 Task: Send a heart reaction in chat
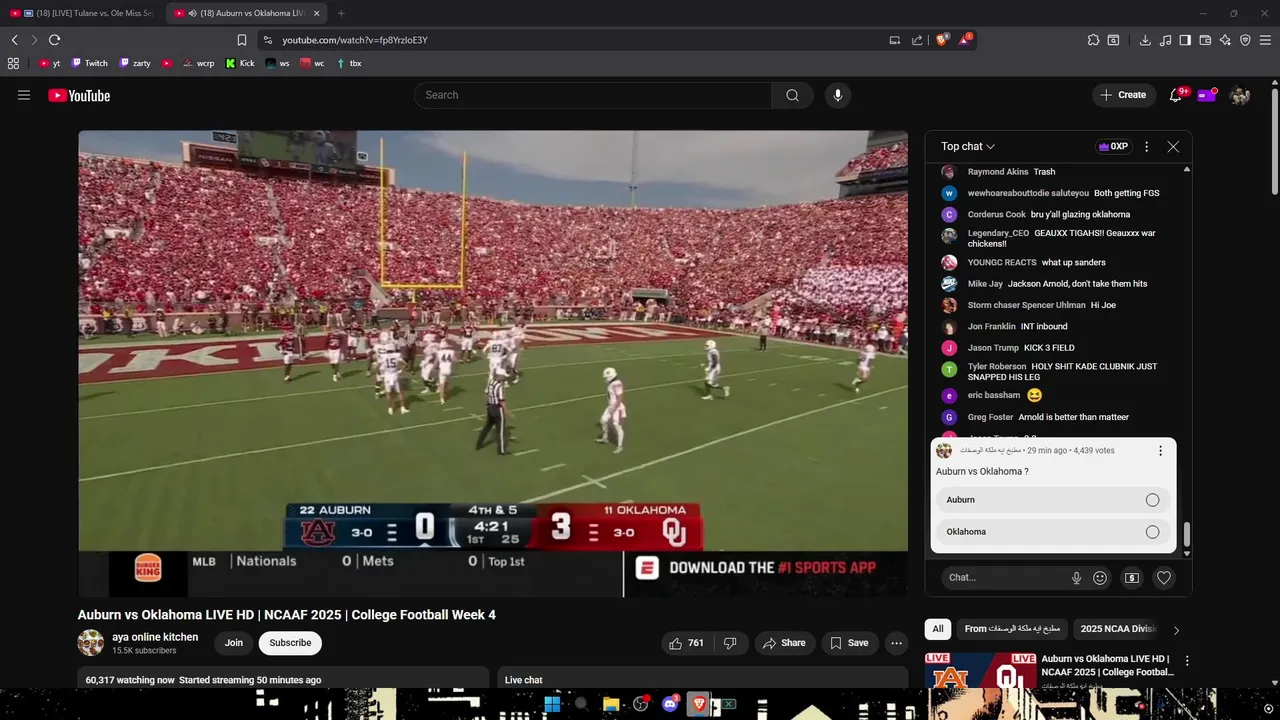[1164, 577]
